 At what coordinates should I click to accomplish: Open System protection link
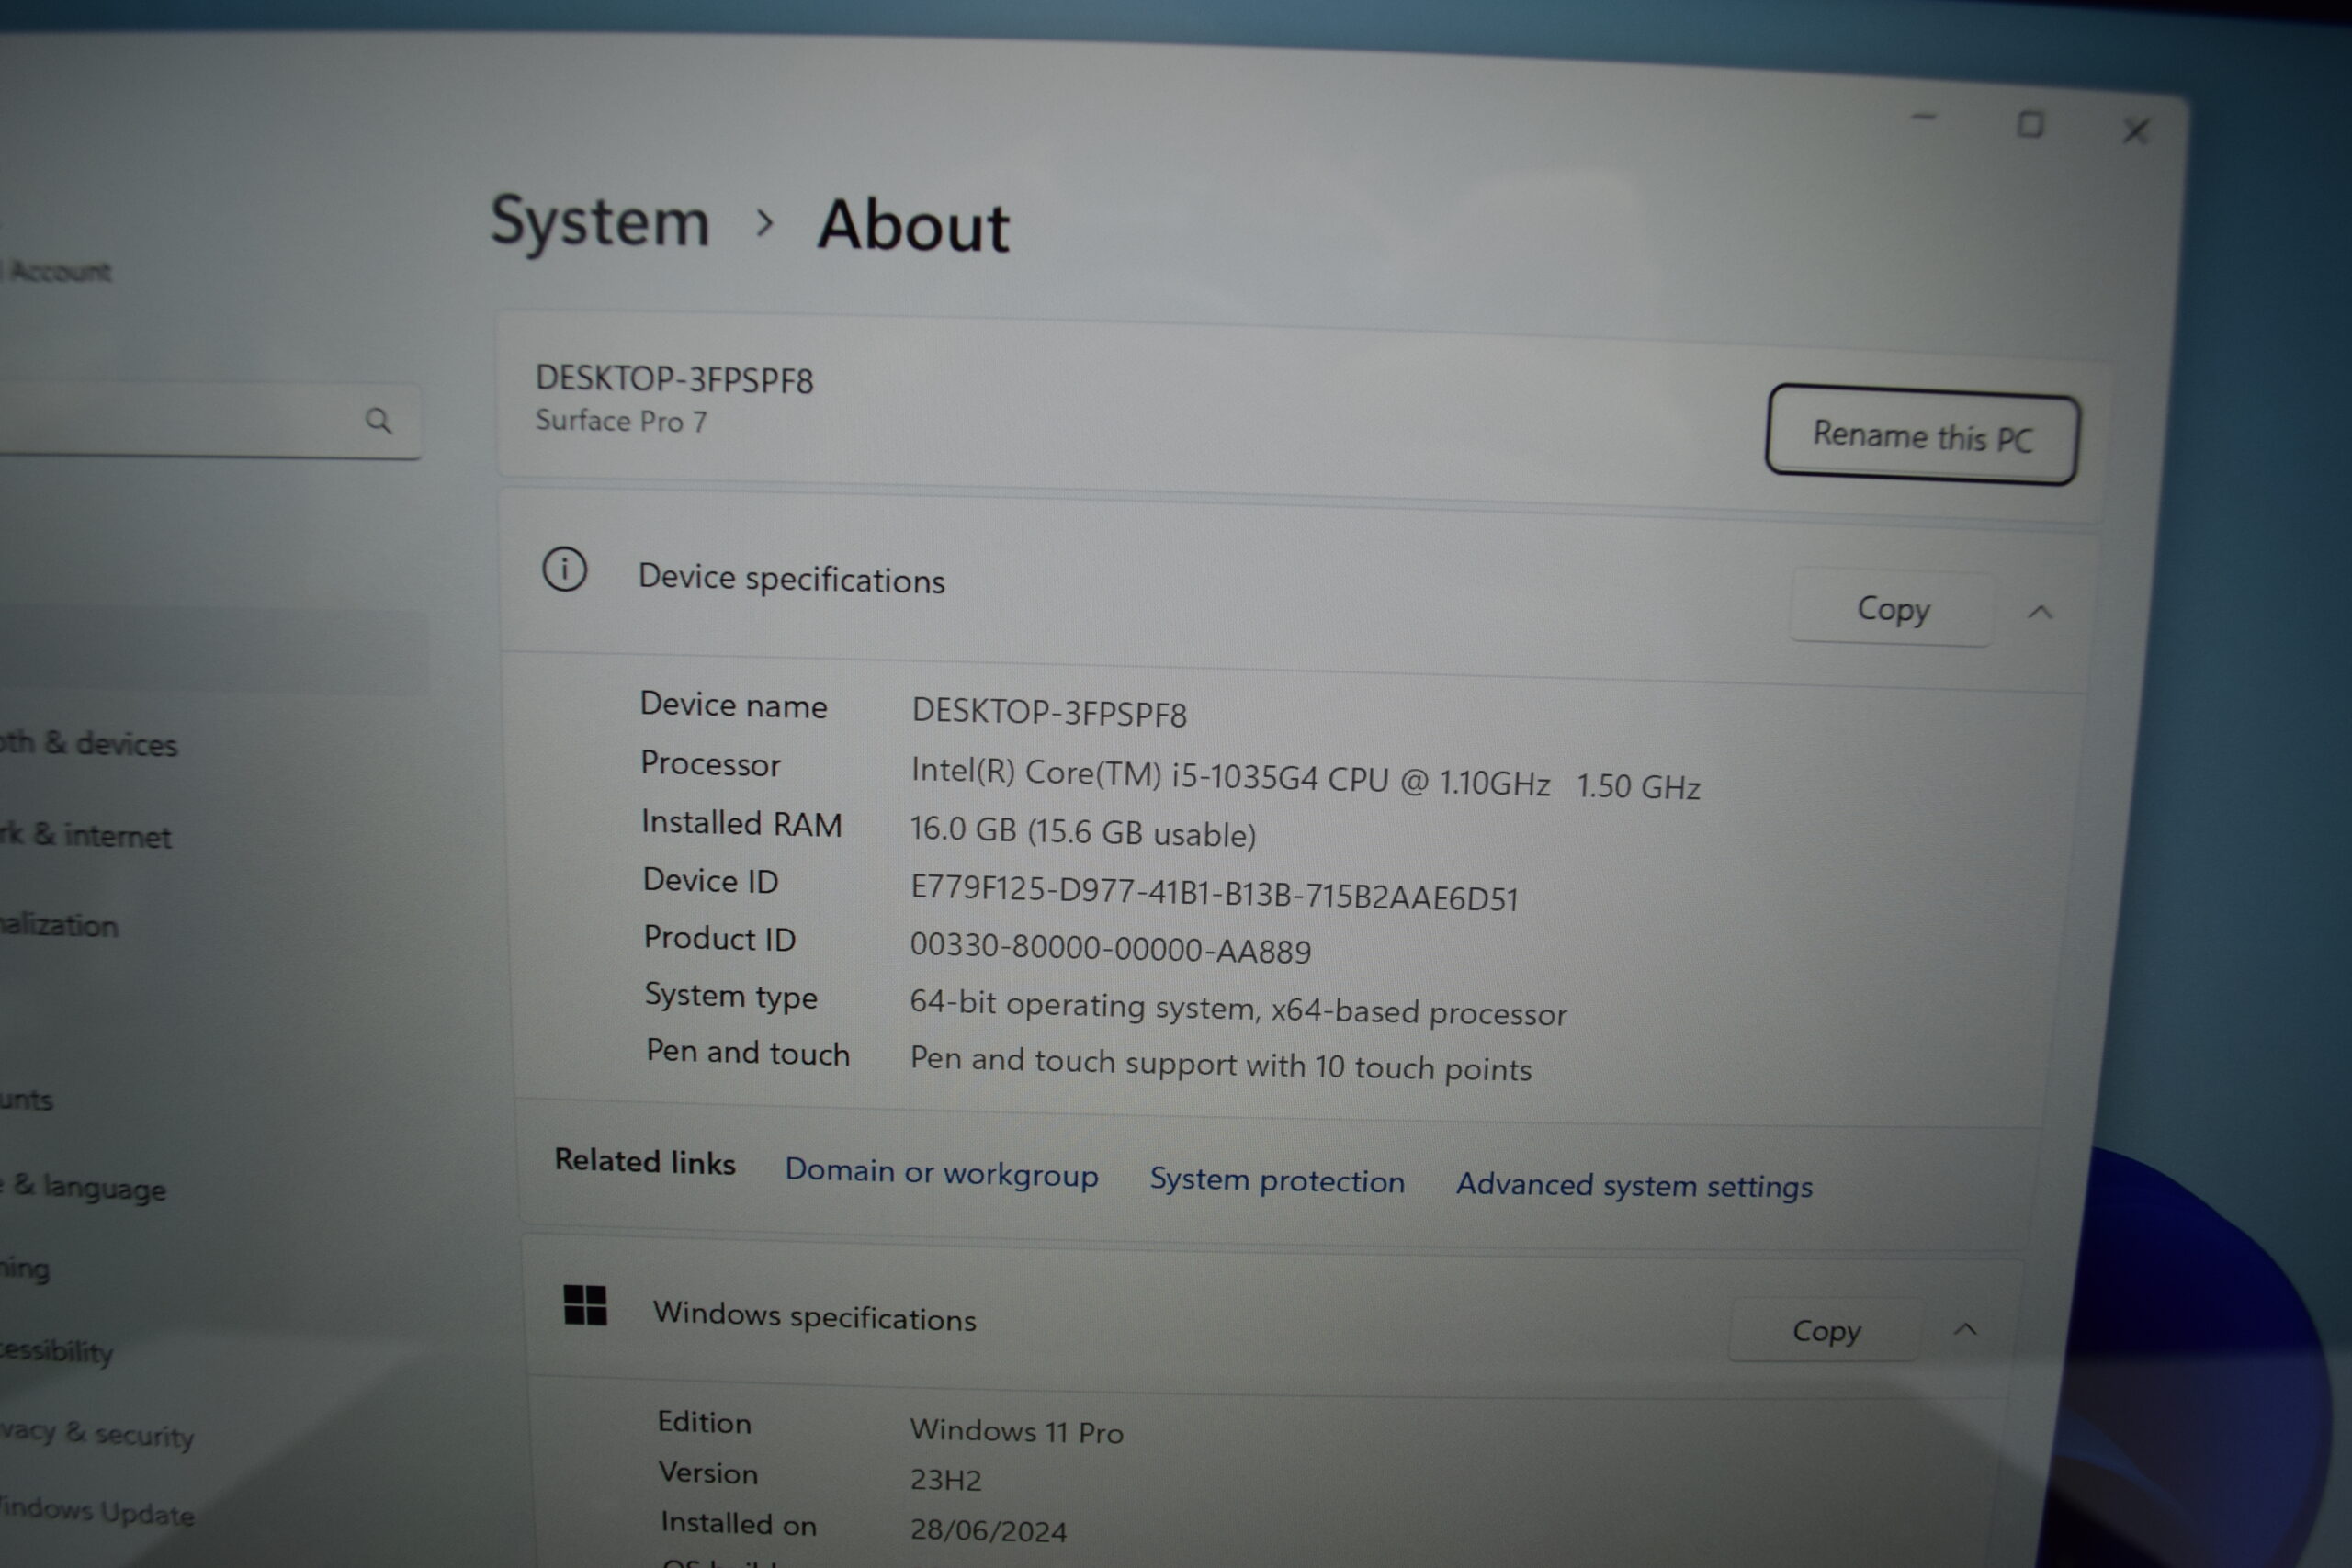pos(1277,1180)
